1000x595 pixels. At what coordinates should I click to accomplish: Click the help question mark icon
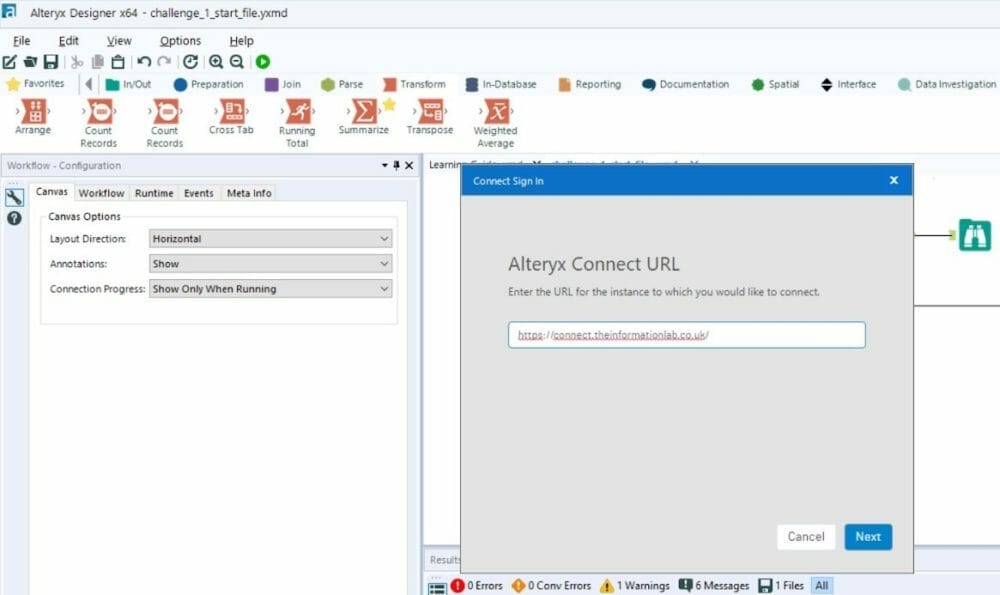click(x=14, y=219)
